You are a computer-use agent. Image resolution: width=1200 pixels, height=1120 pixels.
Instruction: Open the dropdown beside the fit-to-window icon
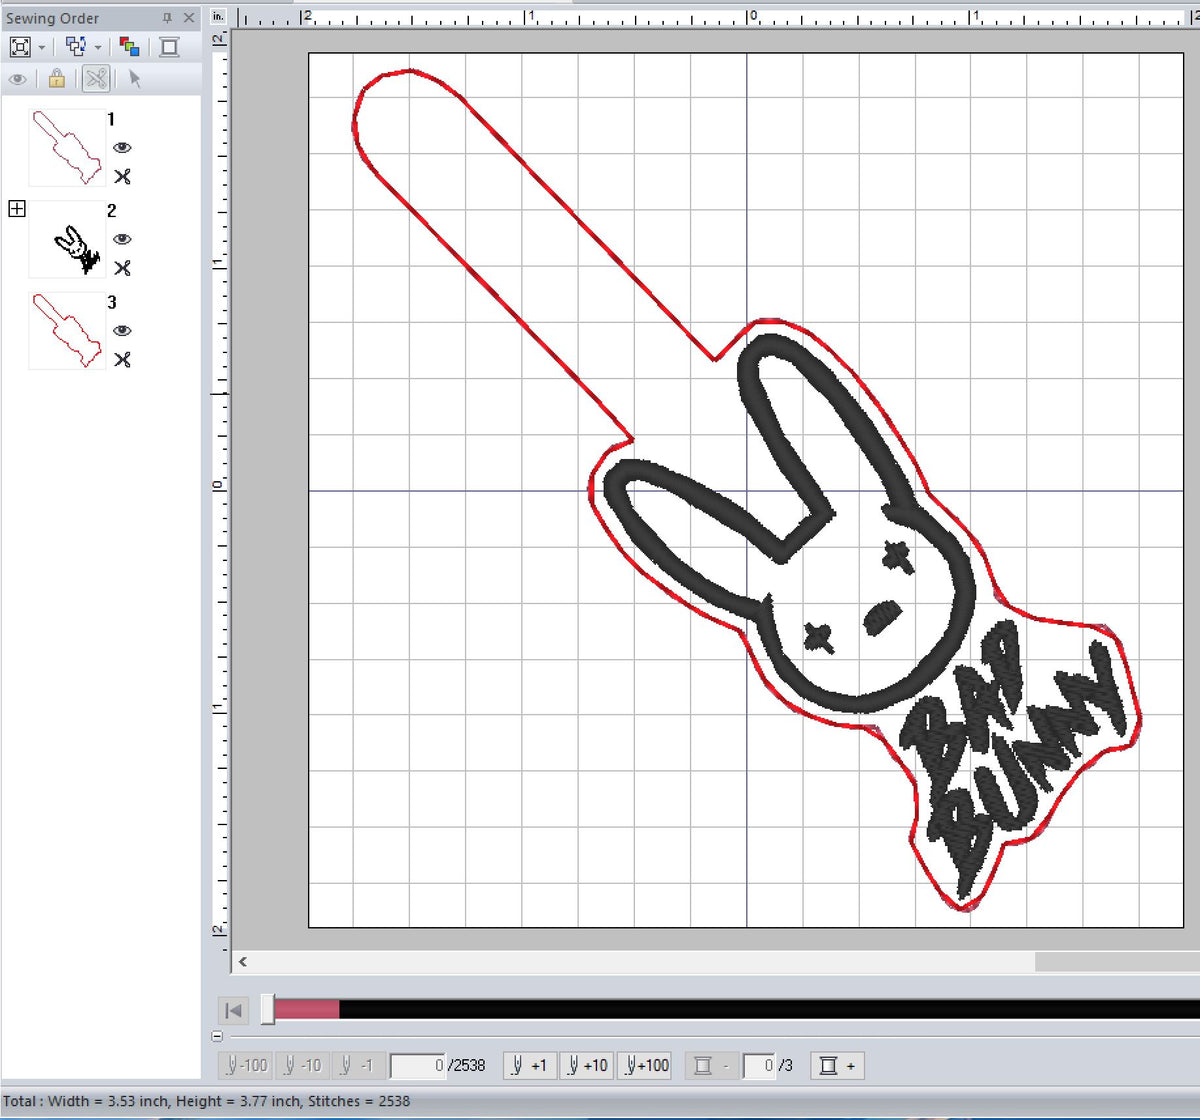pyautogui.click(x=41, y=46)
